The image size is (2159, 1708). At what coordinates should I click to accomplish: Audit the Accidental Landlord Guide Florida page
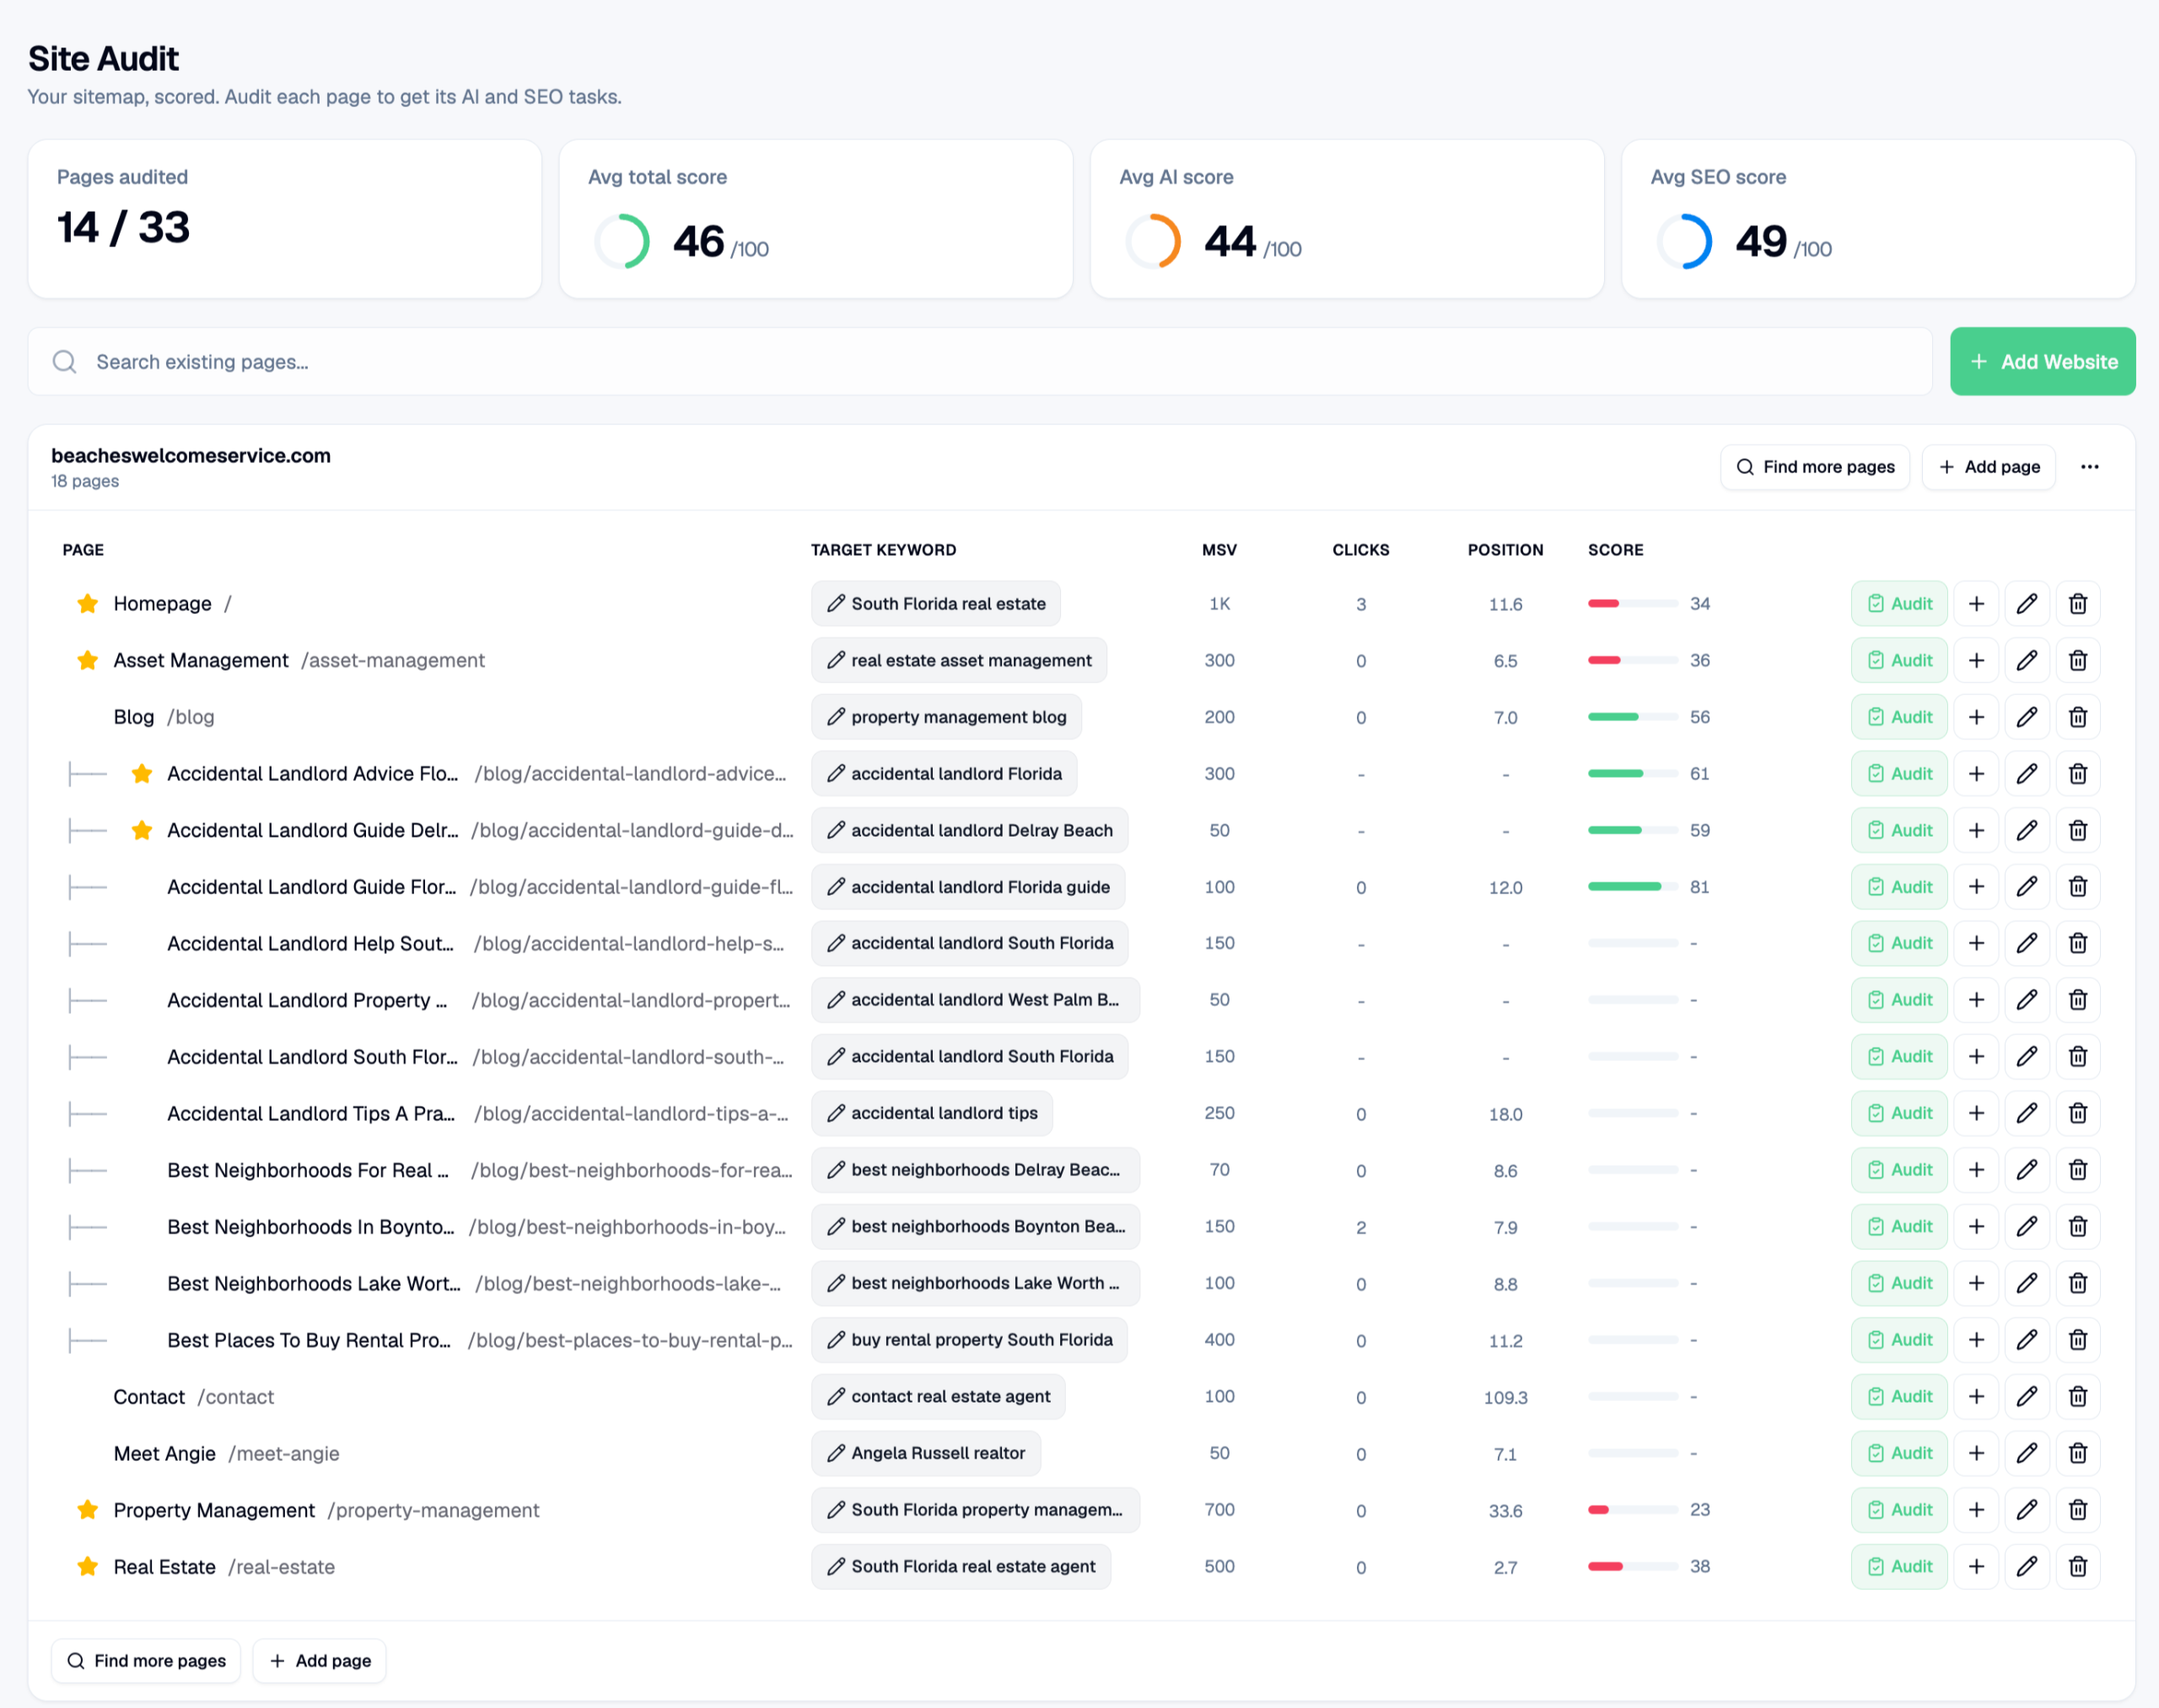click(x=1898, y=887)
